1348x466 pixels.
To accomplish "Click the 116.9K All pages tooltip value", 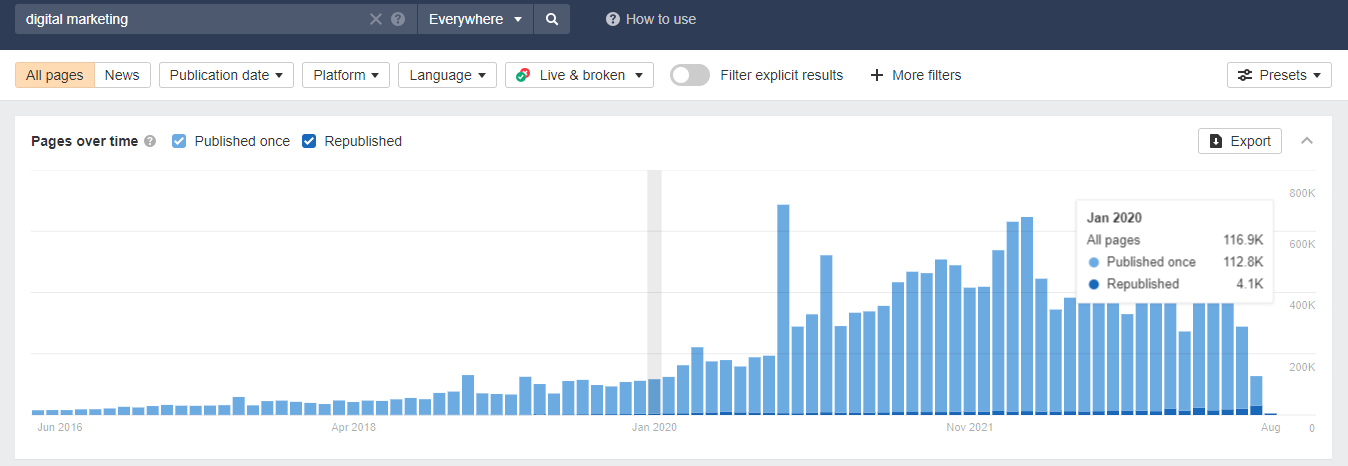I will pos(1243,240).
